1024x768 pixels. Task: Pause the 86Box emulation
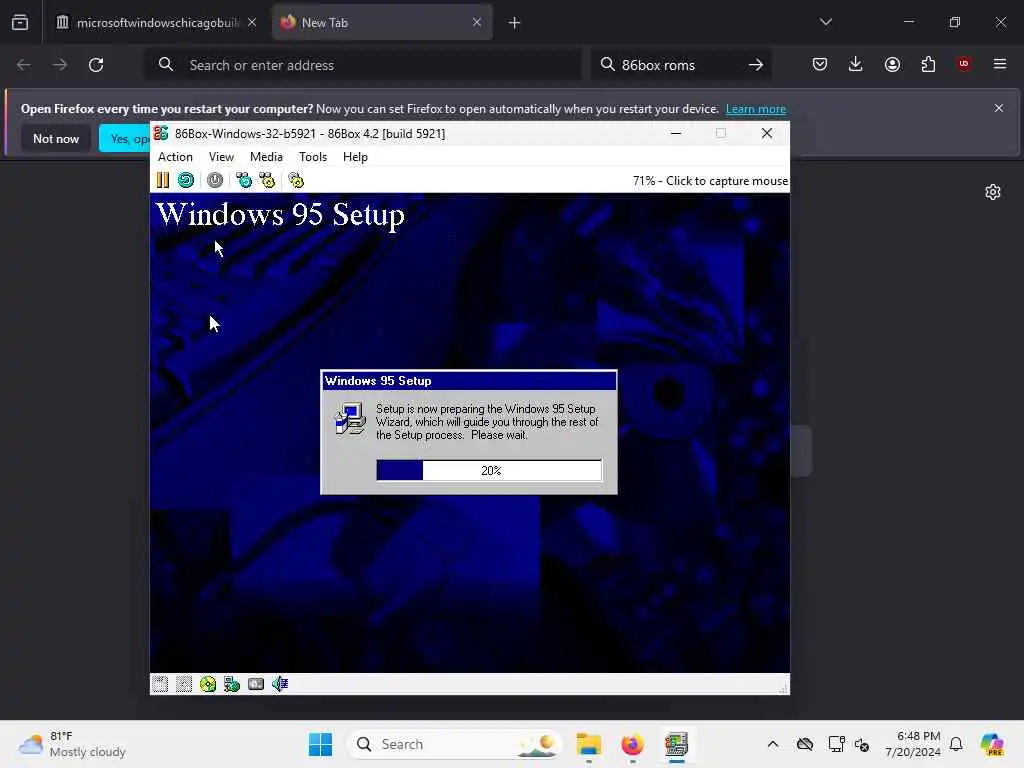tap(163, 180)
